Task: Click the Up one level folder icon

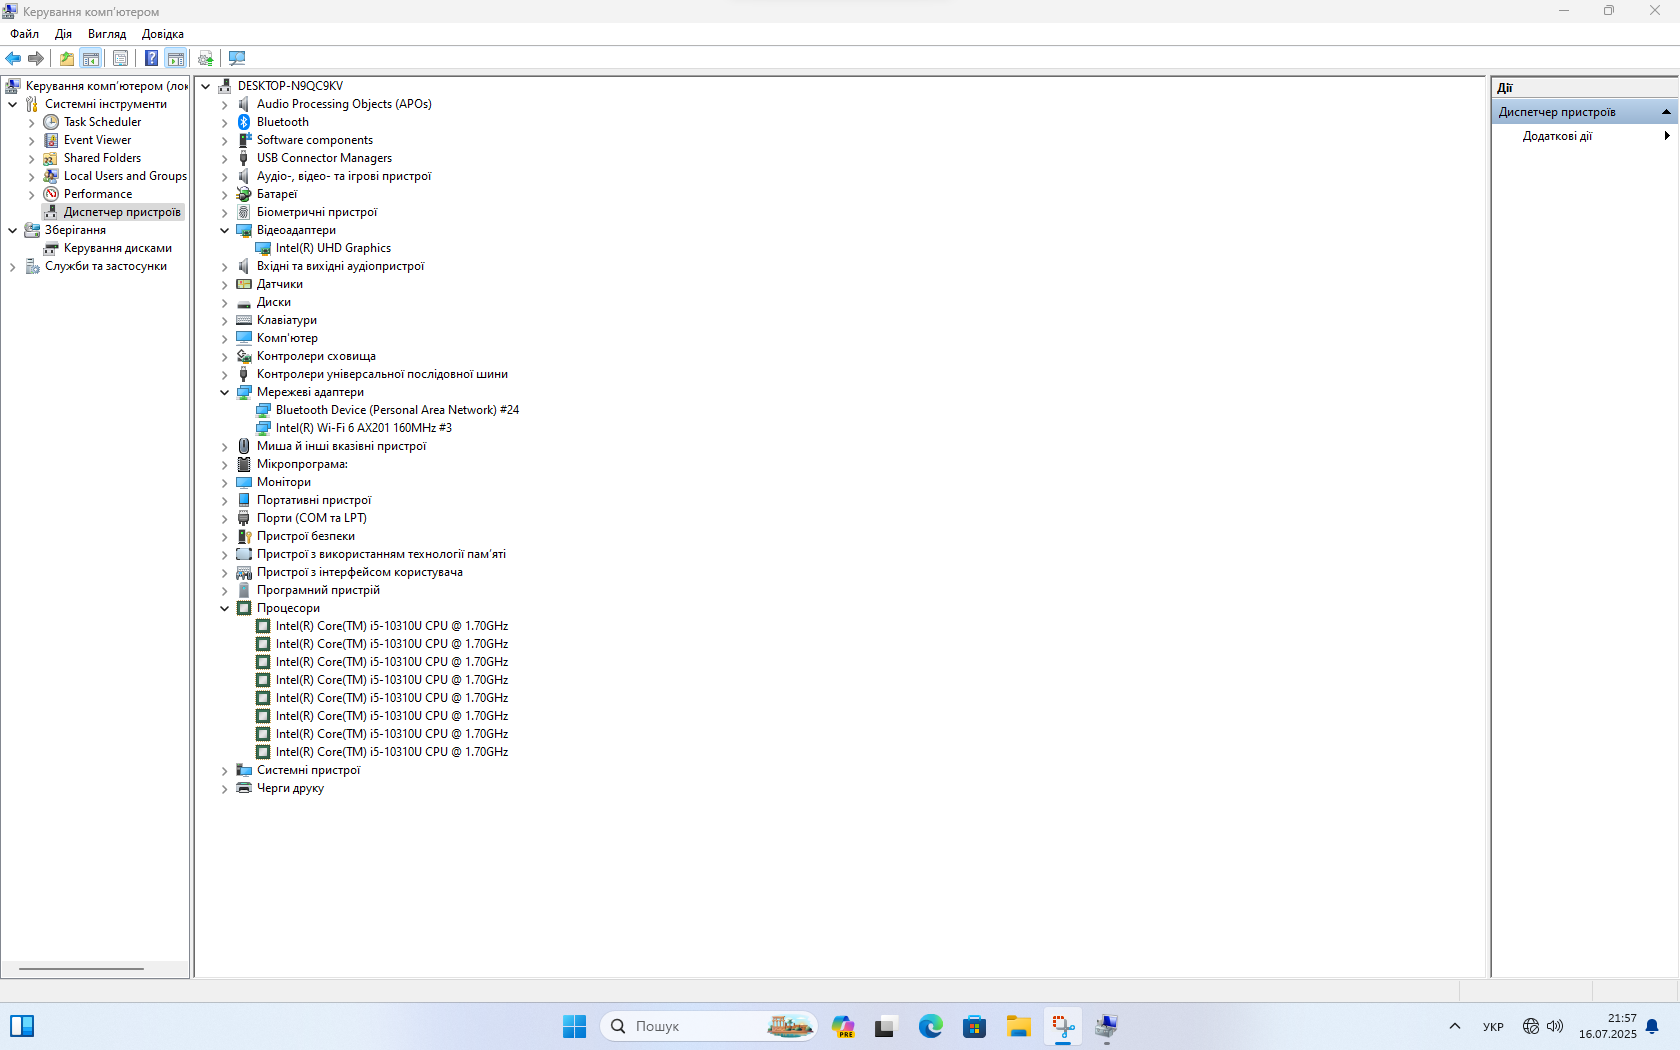Action: tap(66, 58)
